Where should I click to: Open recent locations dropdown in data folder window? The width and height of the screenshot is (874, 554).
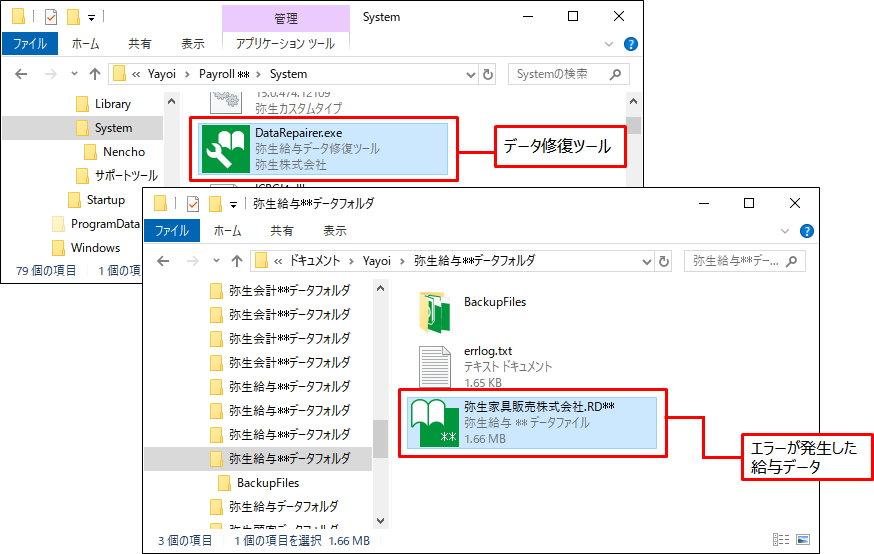click(x=216, y=261)
